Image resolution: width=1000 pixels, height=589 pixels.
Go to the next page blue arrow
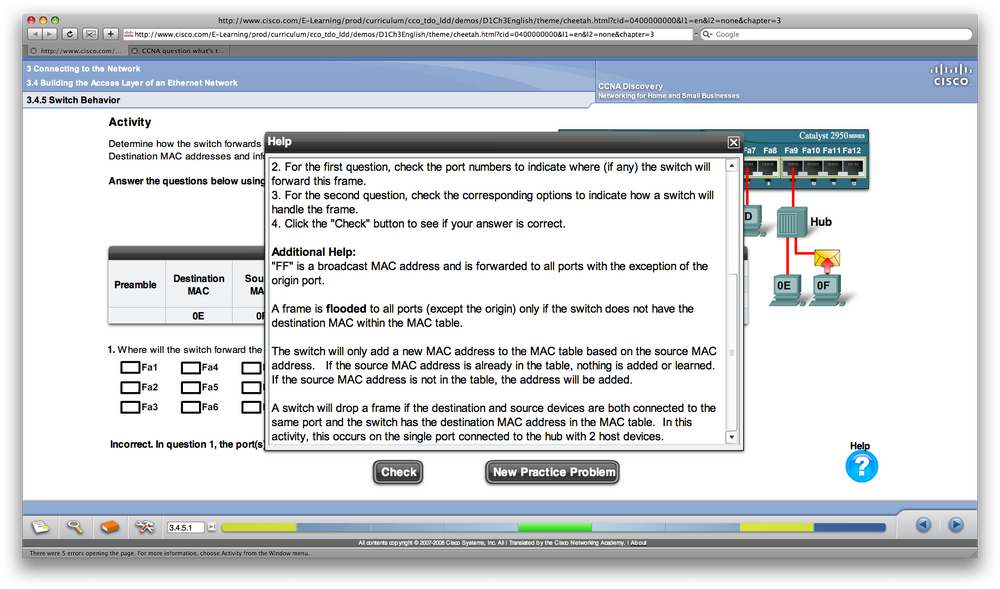pos(955,525)
